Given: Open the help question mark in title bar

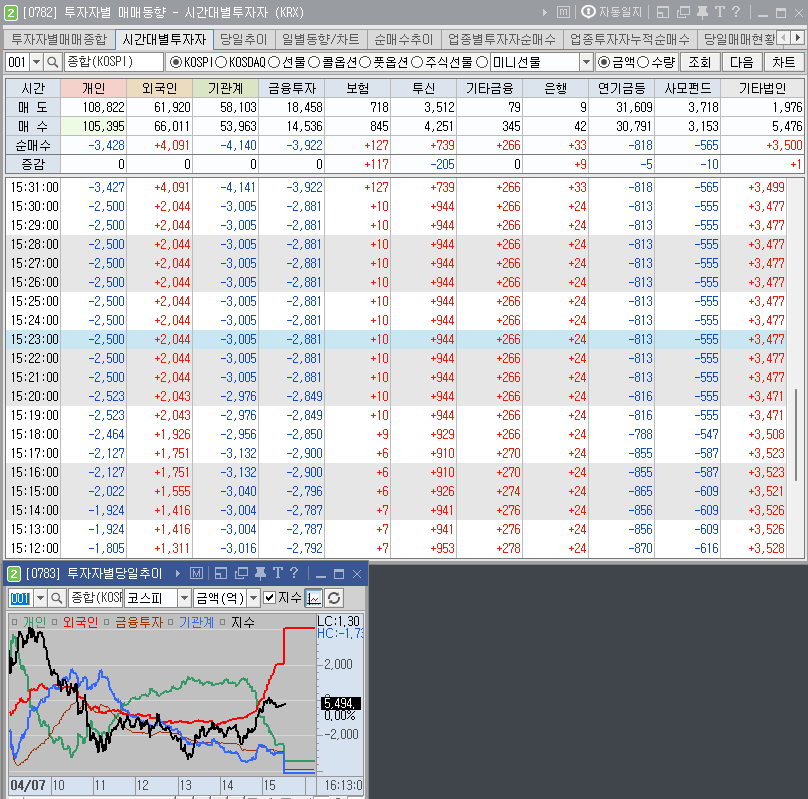Looking at the screenshot, I should [736, 12].
